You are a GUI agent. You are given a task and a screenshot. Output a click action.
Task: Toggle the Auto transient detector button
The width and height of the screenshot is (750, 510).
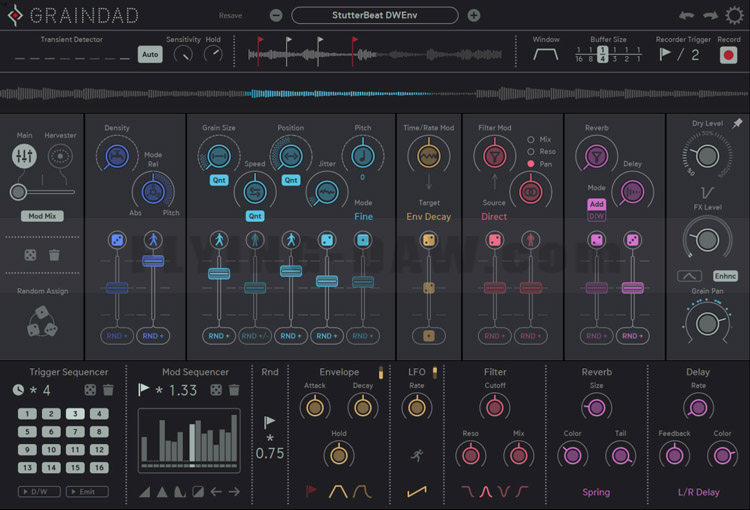150,55
